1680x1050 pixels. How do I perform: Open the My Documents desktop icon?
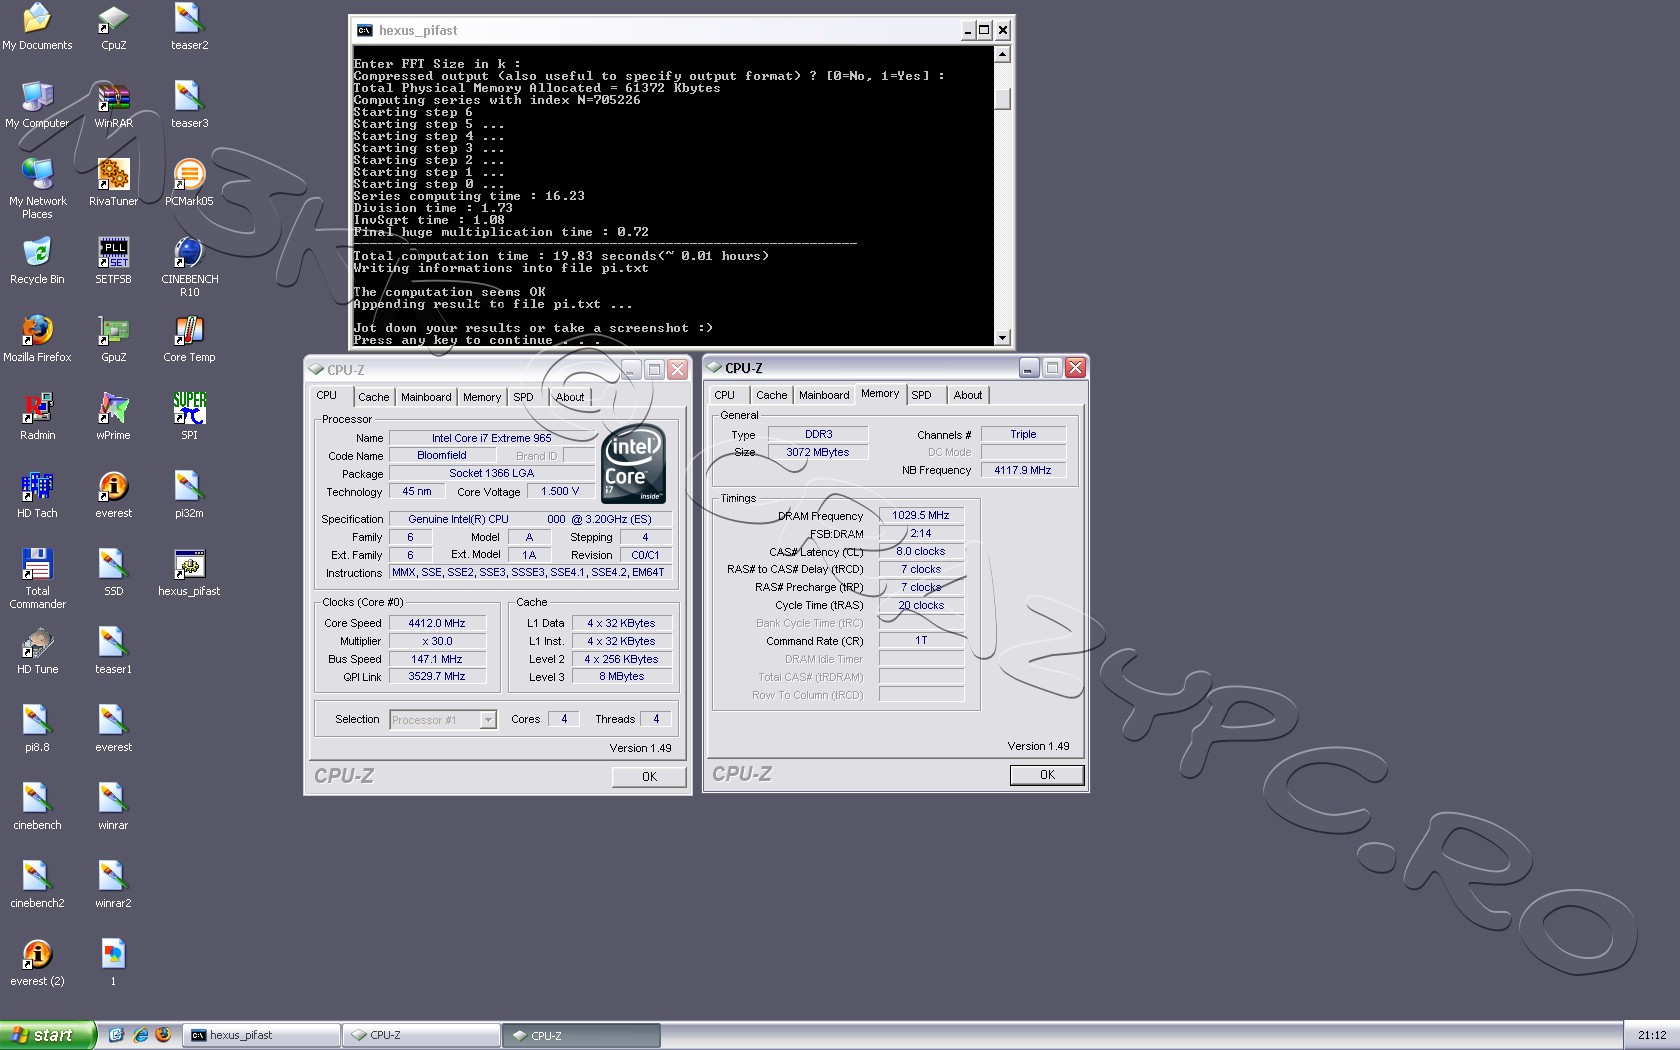coord(37,27)
